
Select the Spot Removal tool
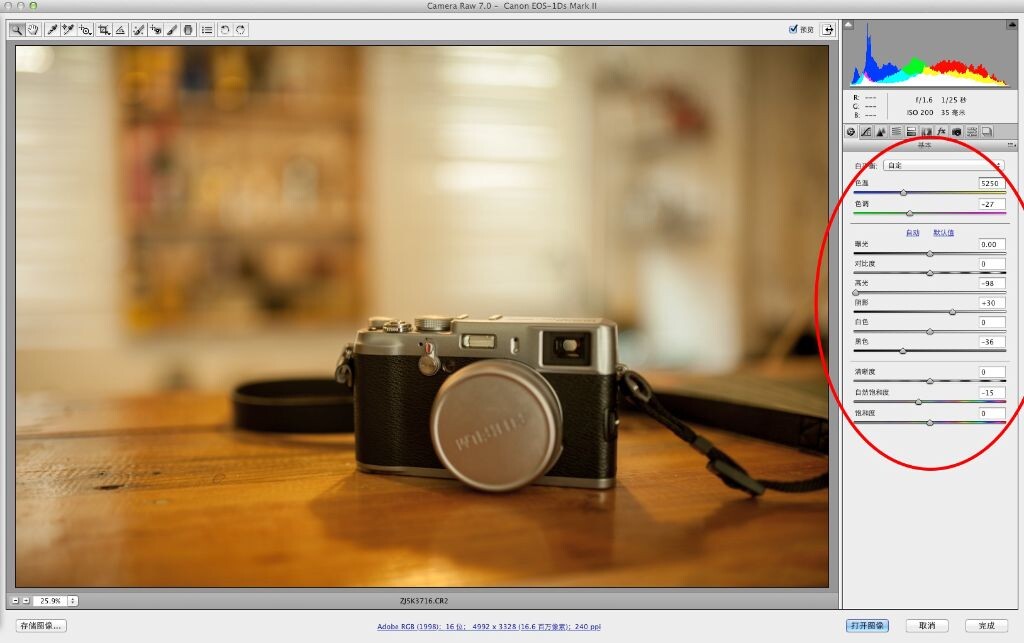(x=139, y=29)
